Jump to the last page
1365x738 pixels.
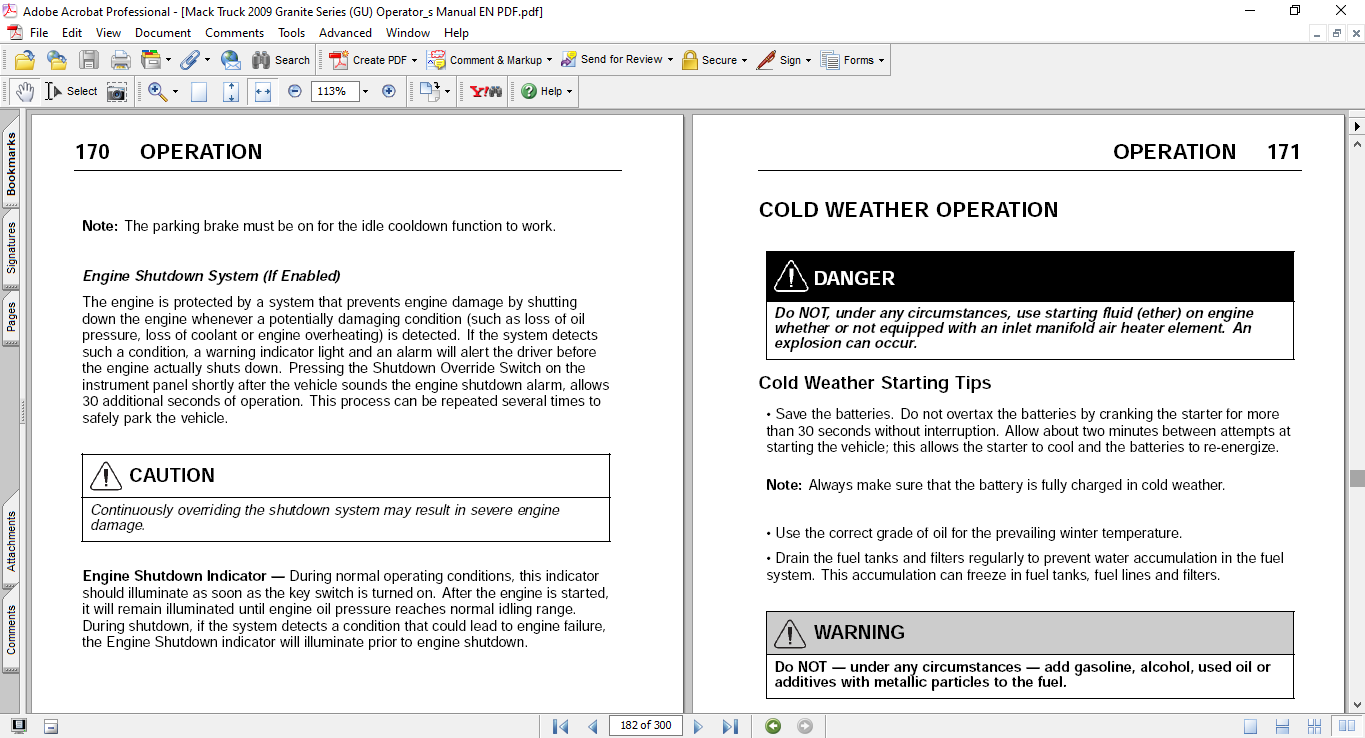pos(730,726)
